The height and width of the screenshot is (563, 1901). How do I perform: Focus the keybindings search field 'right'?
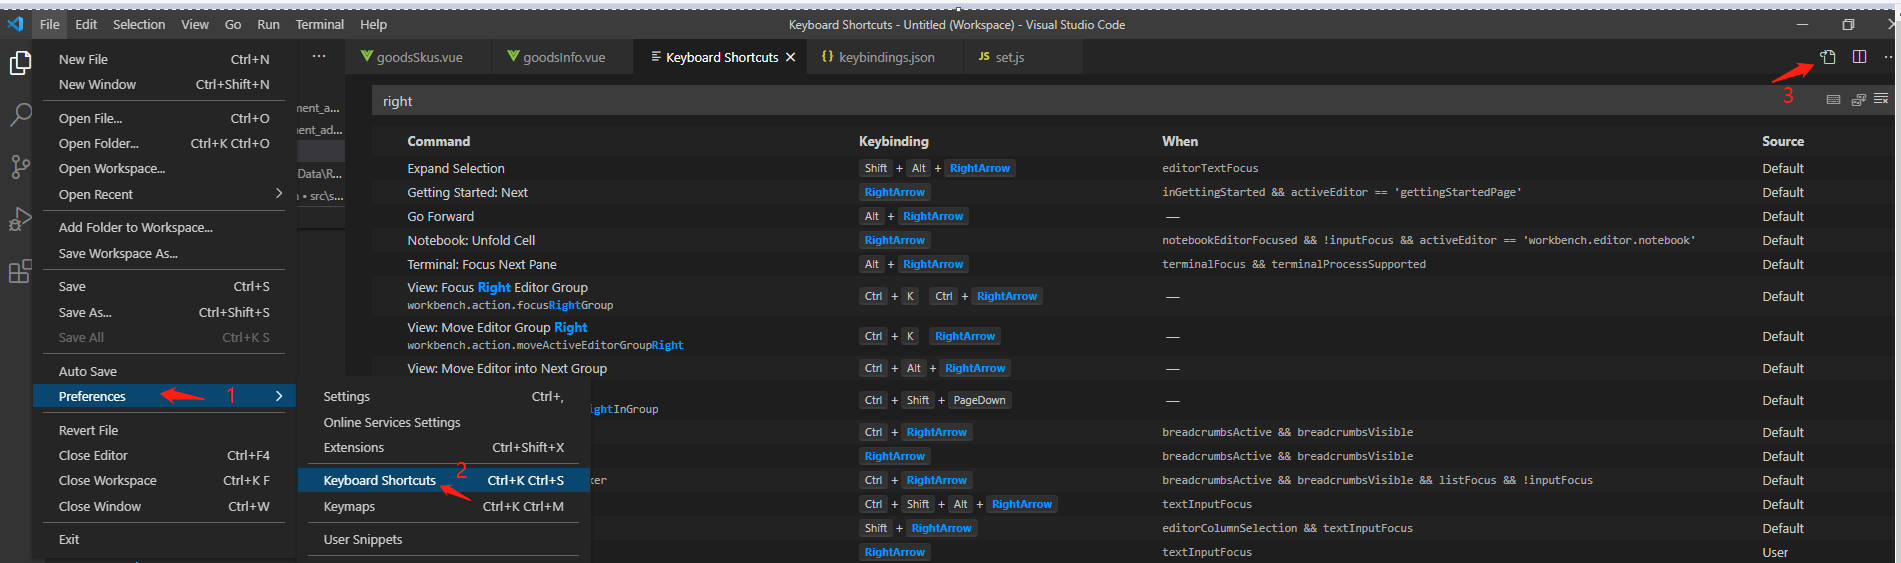pyautogui.click(x=1095, y=100)
